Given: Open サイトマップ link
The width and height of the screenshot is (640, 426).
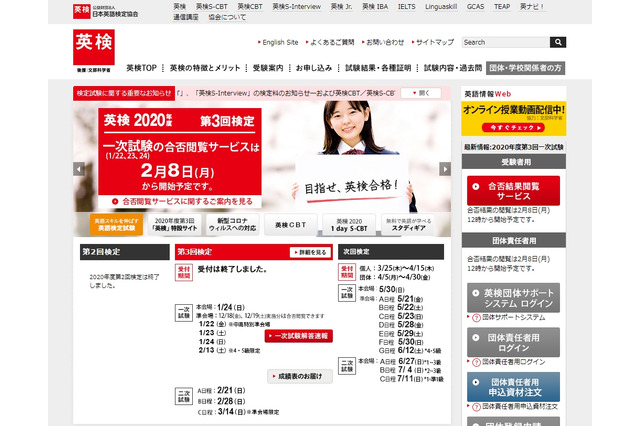Looking at the screenshot, I should [x=435, y=42].
